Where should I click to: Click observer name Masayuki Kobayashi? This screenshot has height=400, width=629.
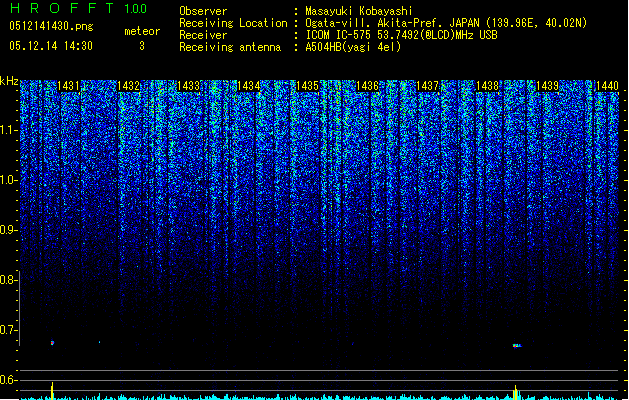pos(359,11)
